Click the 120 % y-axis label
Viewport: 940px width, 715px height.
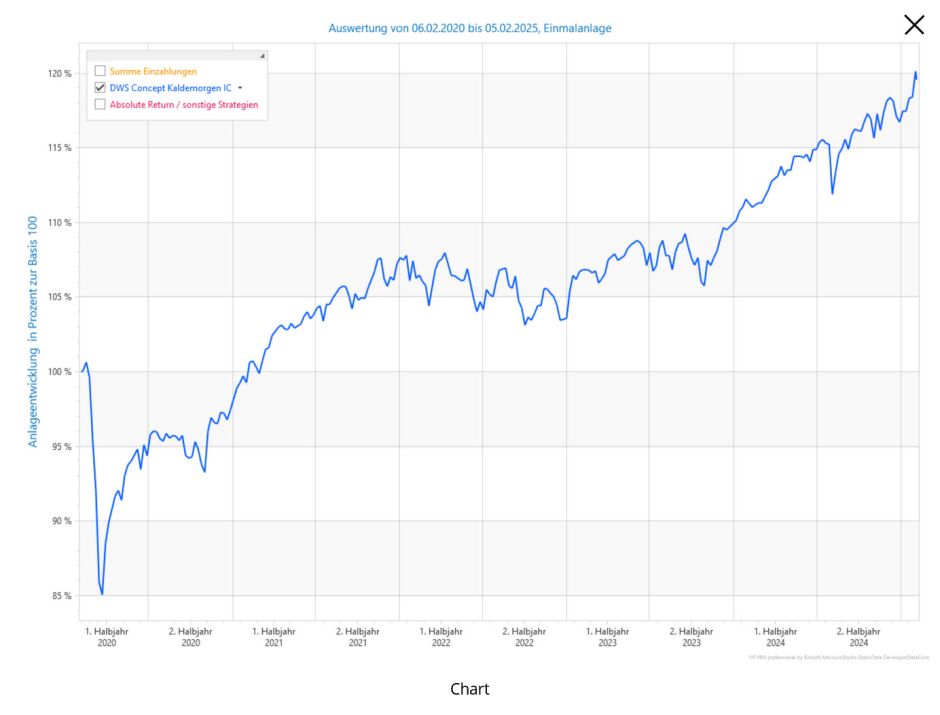(x=59, y=74)
